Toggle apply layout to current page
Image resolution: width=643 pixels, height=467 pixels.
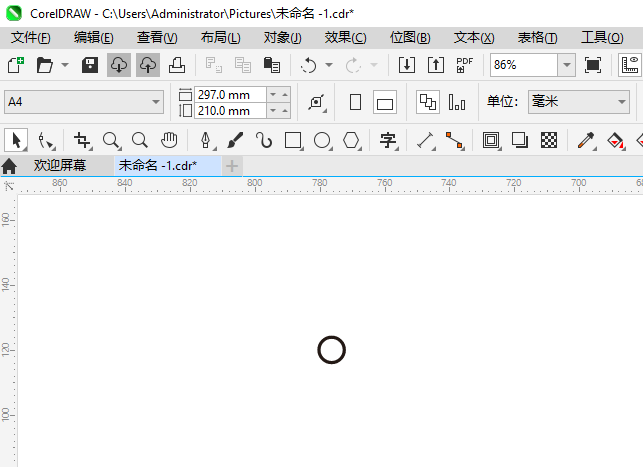tap(457, 102)
